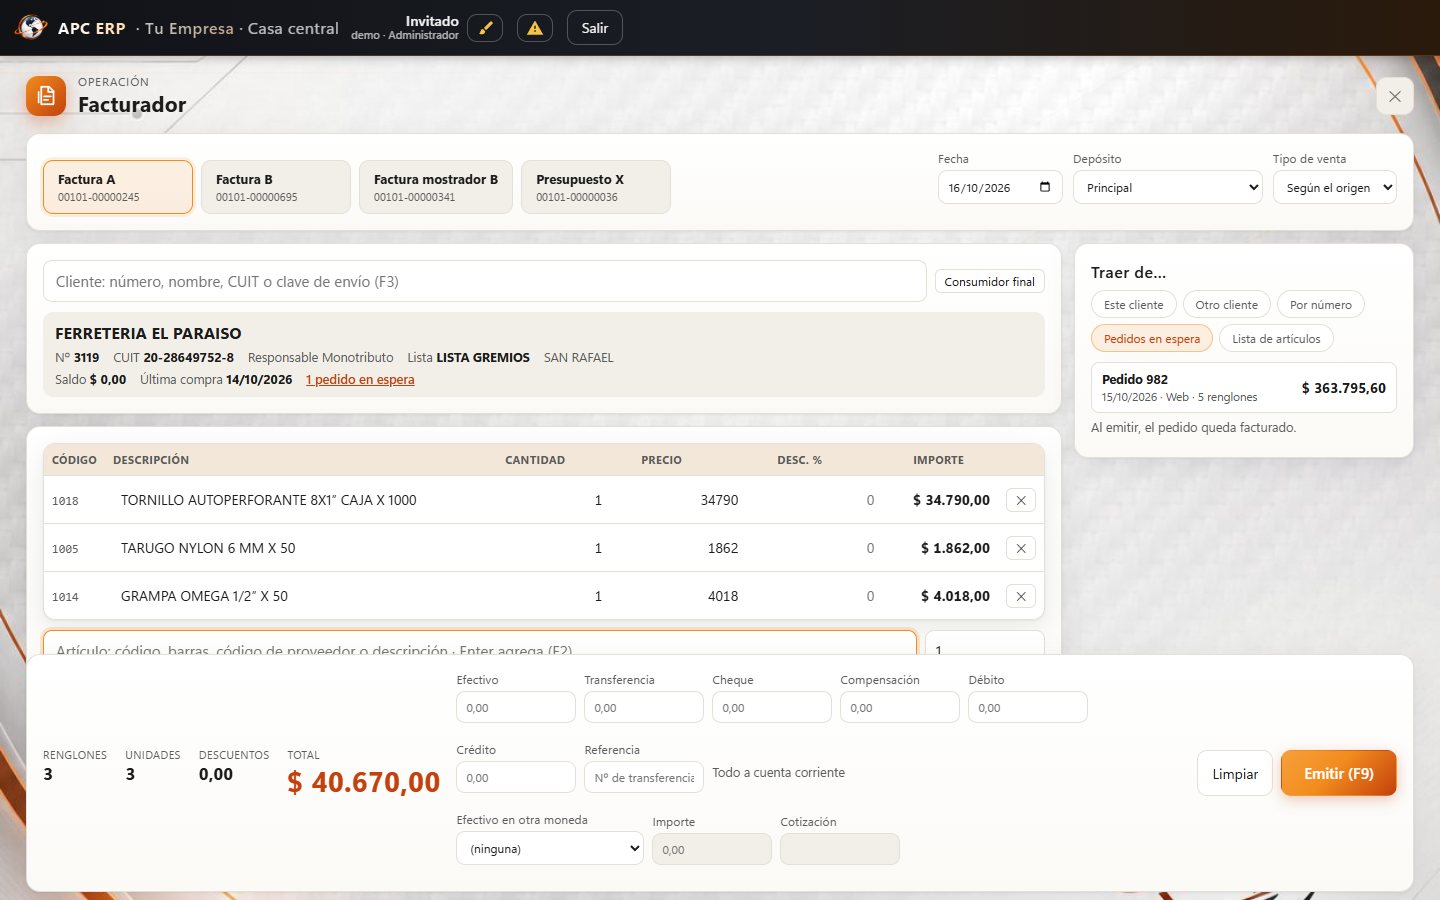1440x900 pixels.
Task: Expand Efectivo en otra moneda dropdown
Action: 550,849
